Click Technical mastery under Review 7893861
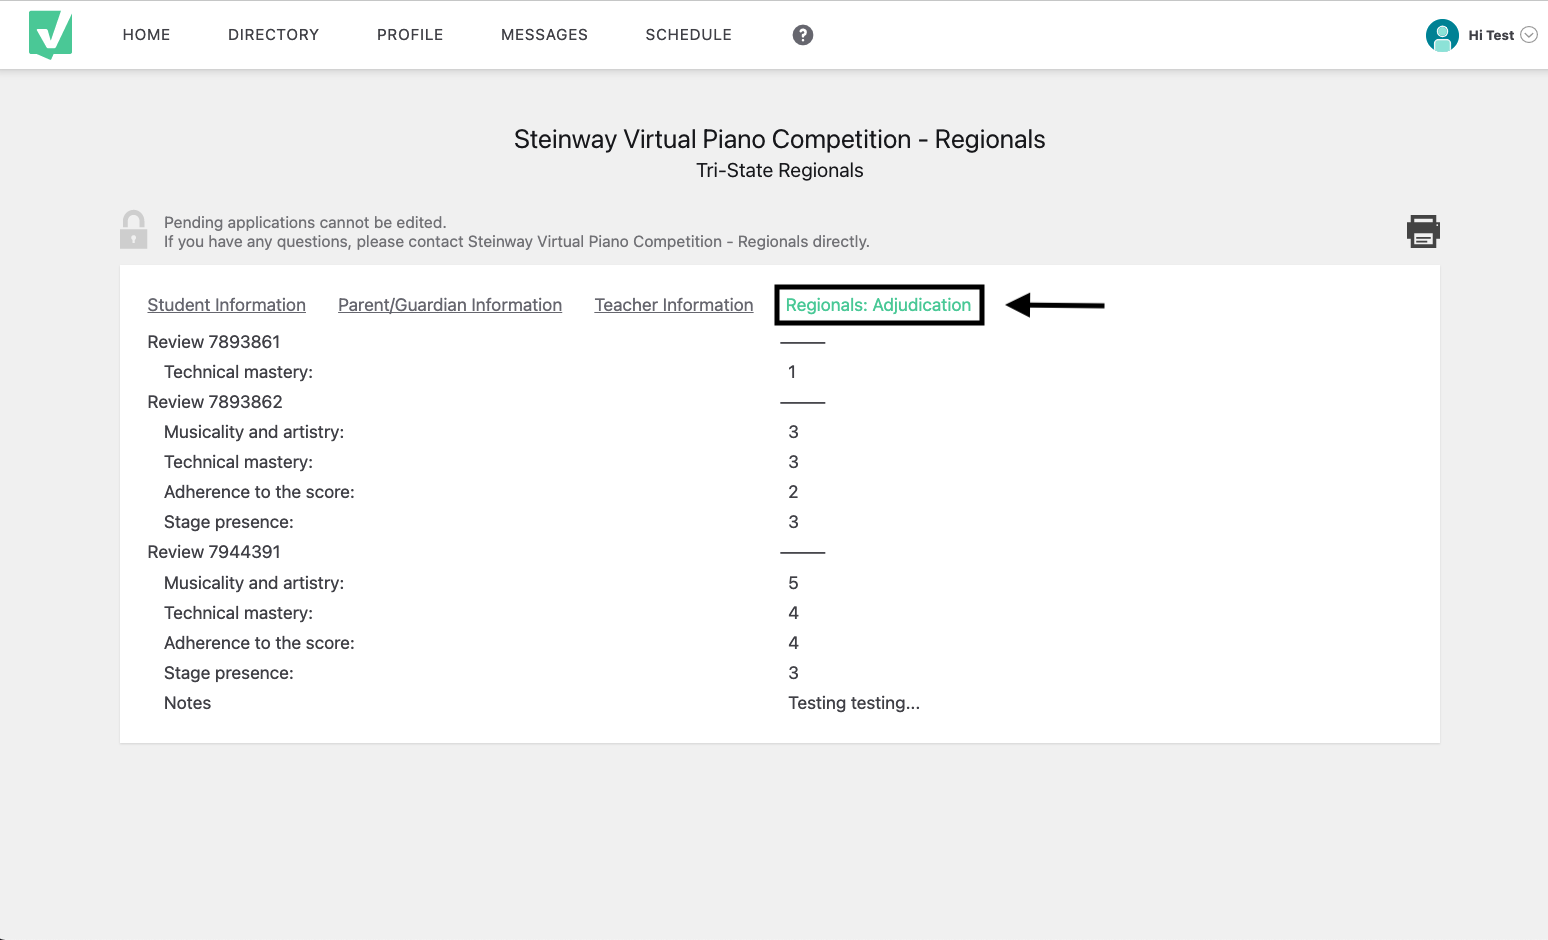1548x940 pixels. tap(239, 372)
